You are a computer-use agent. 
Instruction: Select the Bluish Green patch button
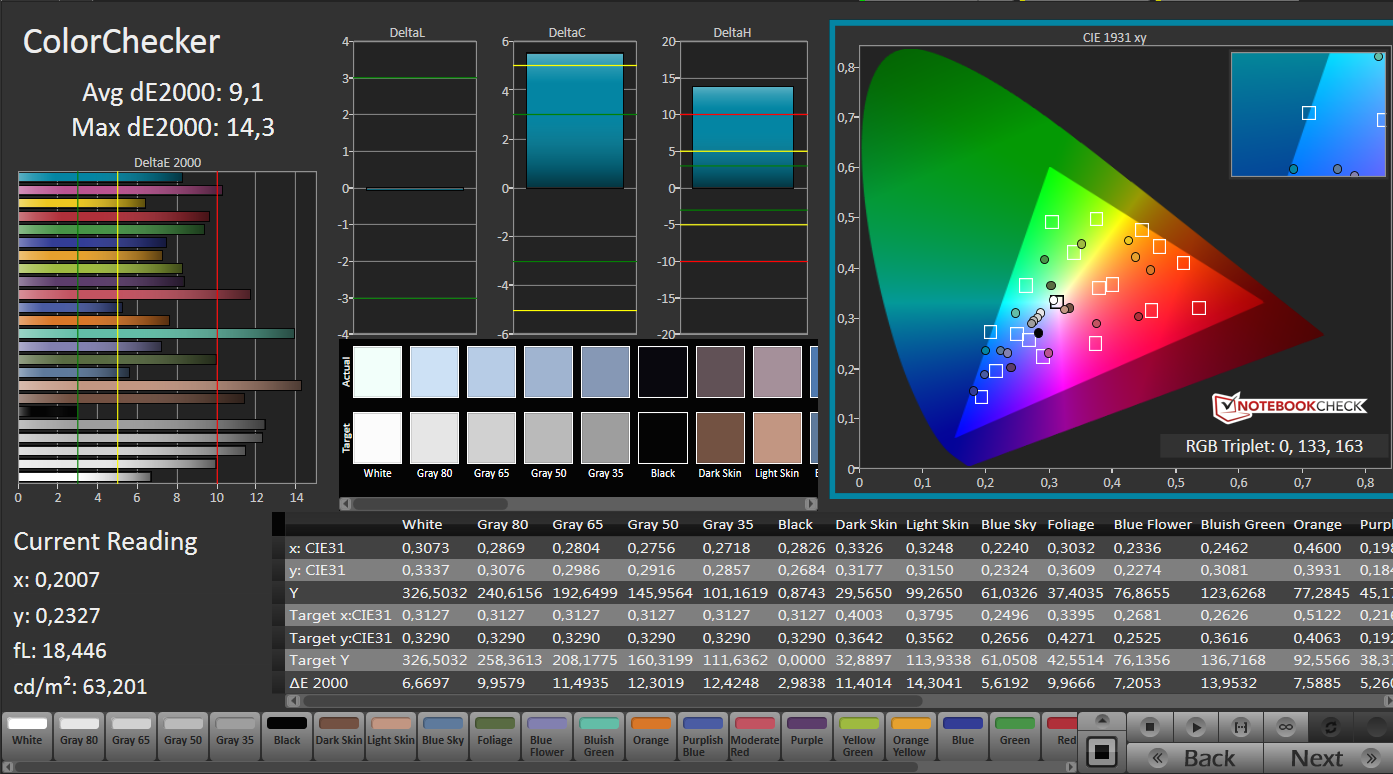tap(599, 736)
